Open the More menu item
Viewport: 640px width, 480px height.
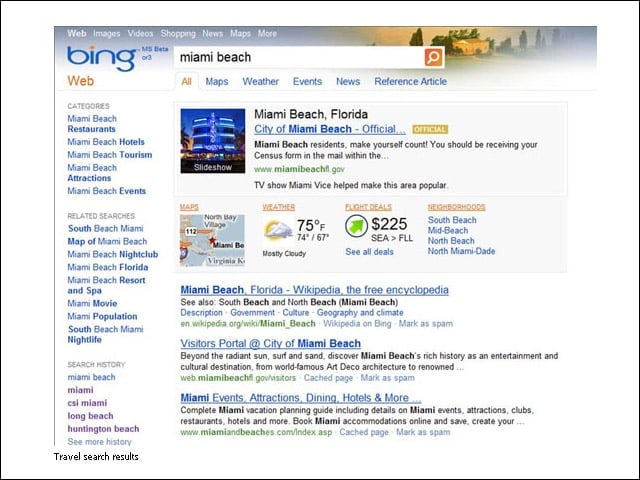tap(267, 33)
